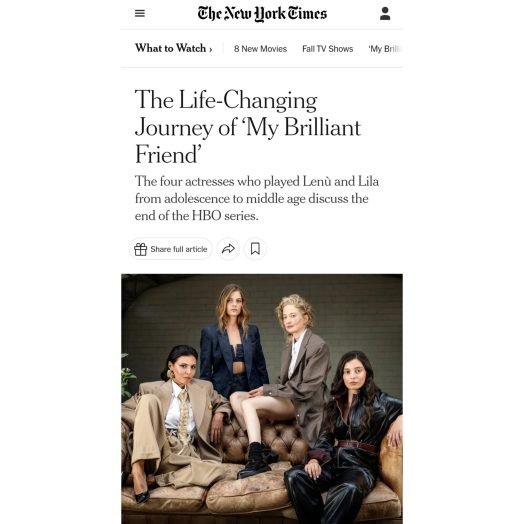Click the Share full article button
The height and width of the screenshot is (524, 524).
pyautogui.click(x=171, y=249)
